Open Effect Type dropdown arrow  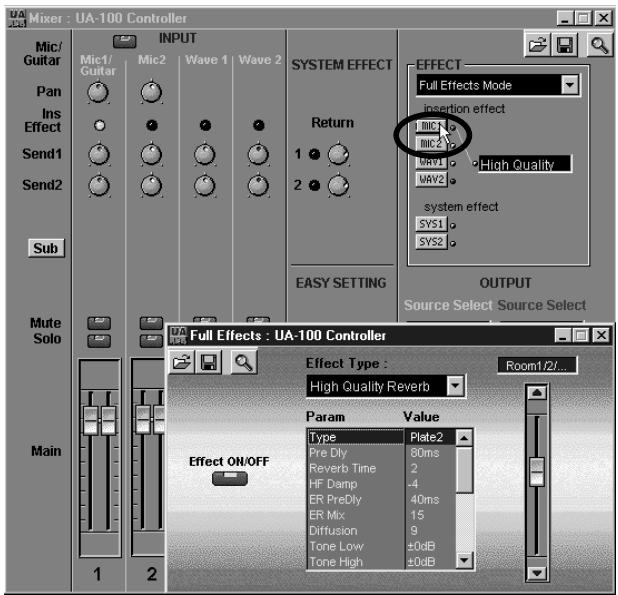[455, 386]
